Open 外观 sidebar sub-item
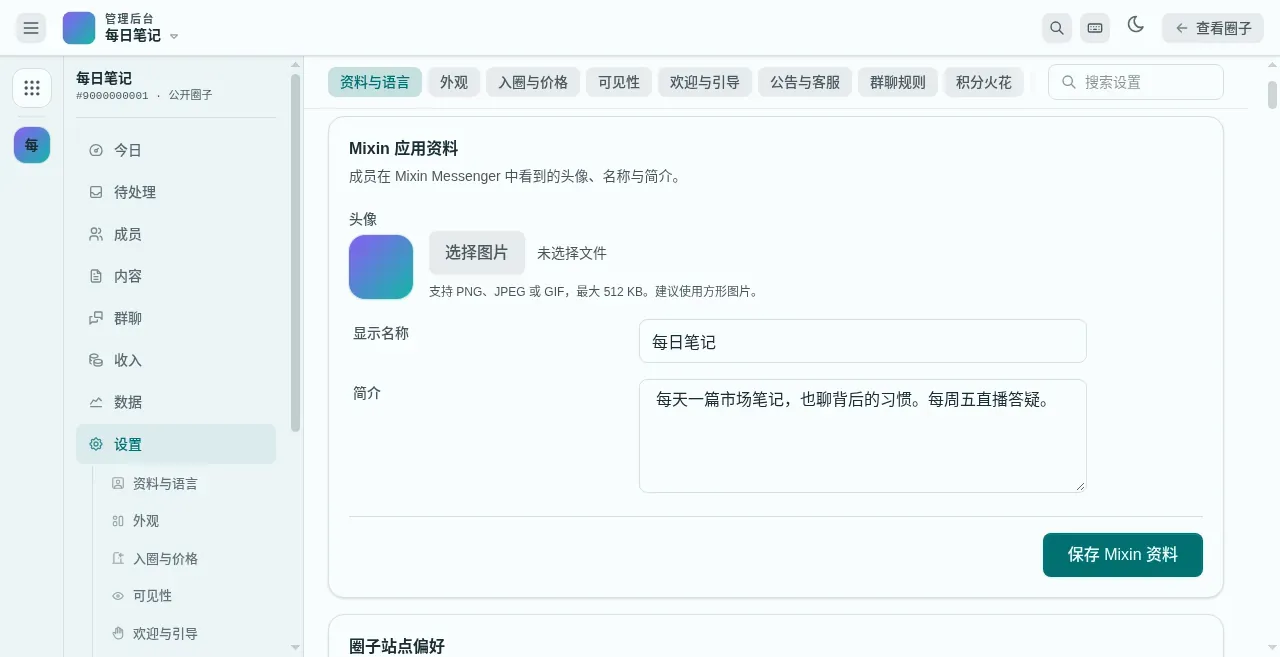This screenshot has width=1280, height=657. [135, 521]
